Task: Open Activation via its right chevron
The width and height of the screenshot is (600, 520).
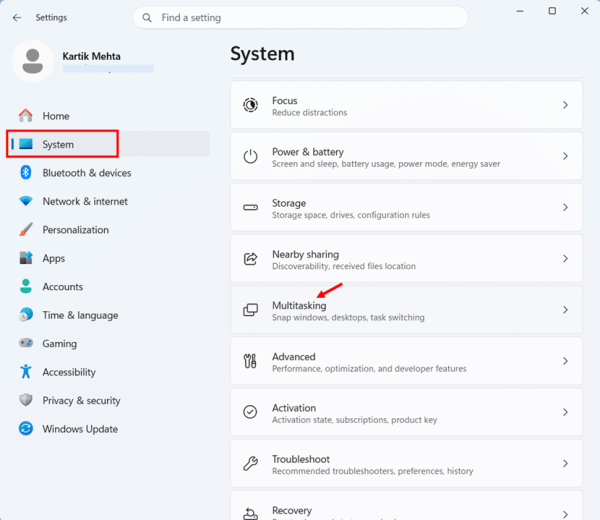Action: coord(565,412)
